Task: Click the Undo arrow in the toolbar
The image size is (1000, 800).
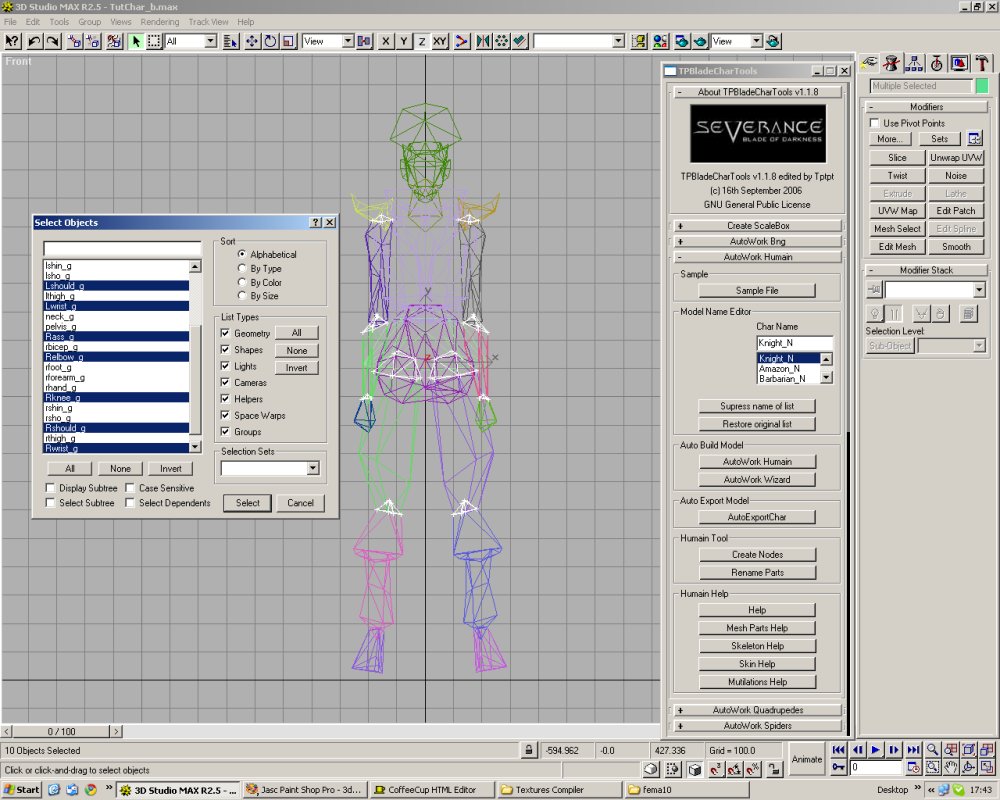Action: tap(34, 41)
